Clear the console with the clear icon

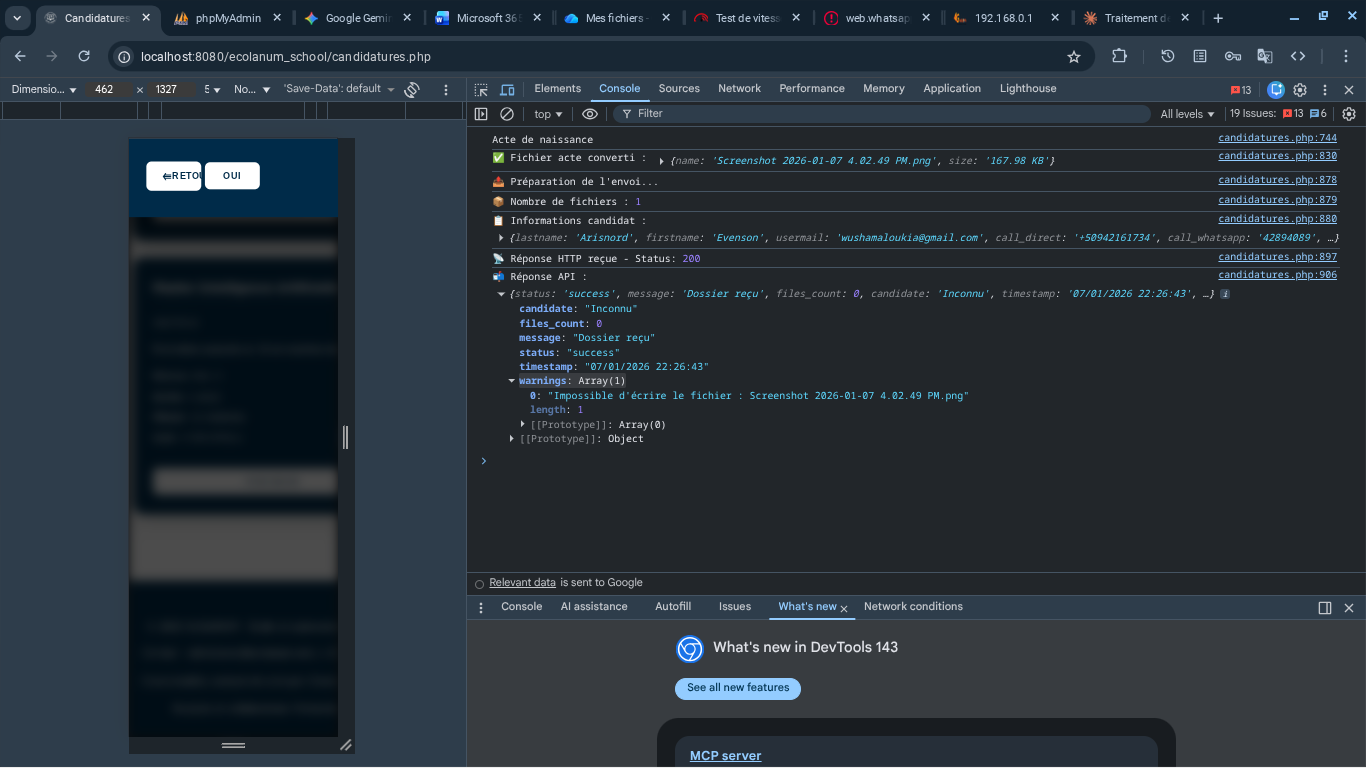(x=507, y=114)
